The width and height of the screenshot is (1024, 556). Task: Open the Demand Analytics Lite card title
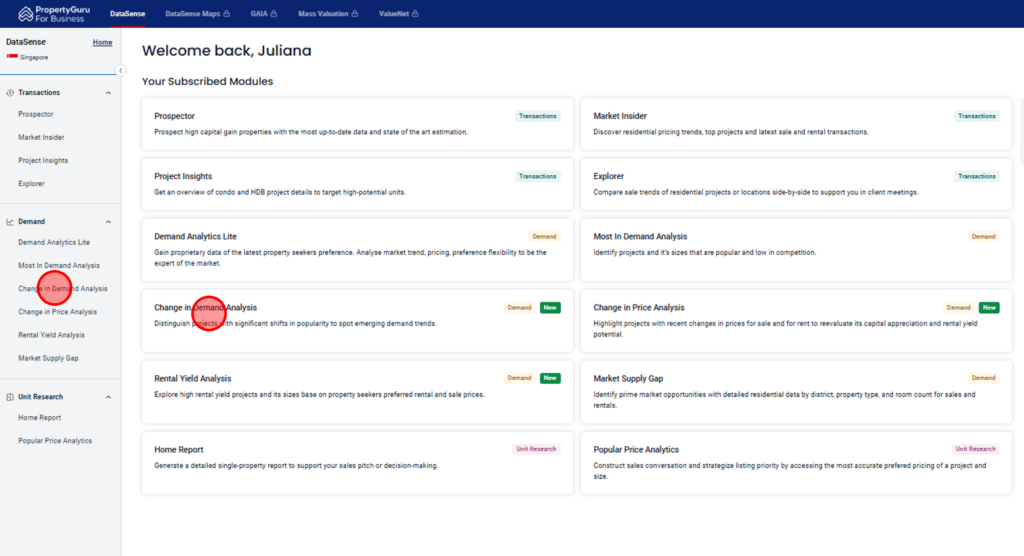[195, 237]
